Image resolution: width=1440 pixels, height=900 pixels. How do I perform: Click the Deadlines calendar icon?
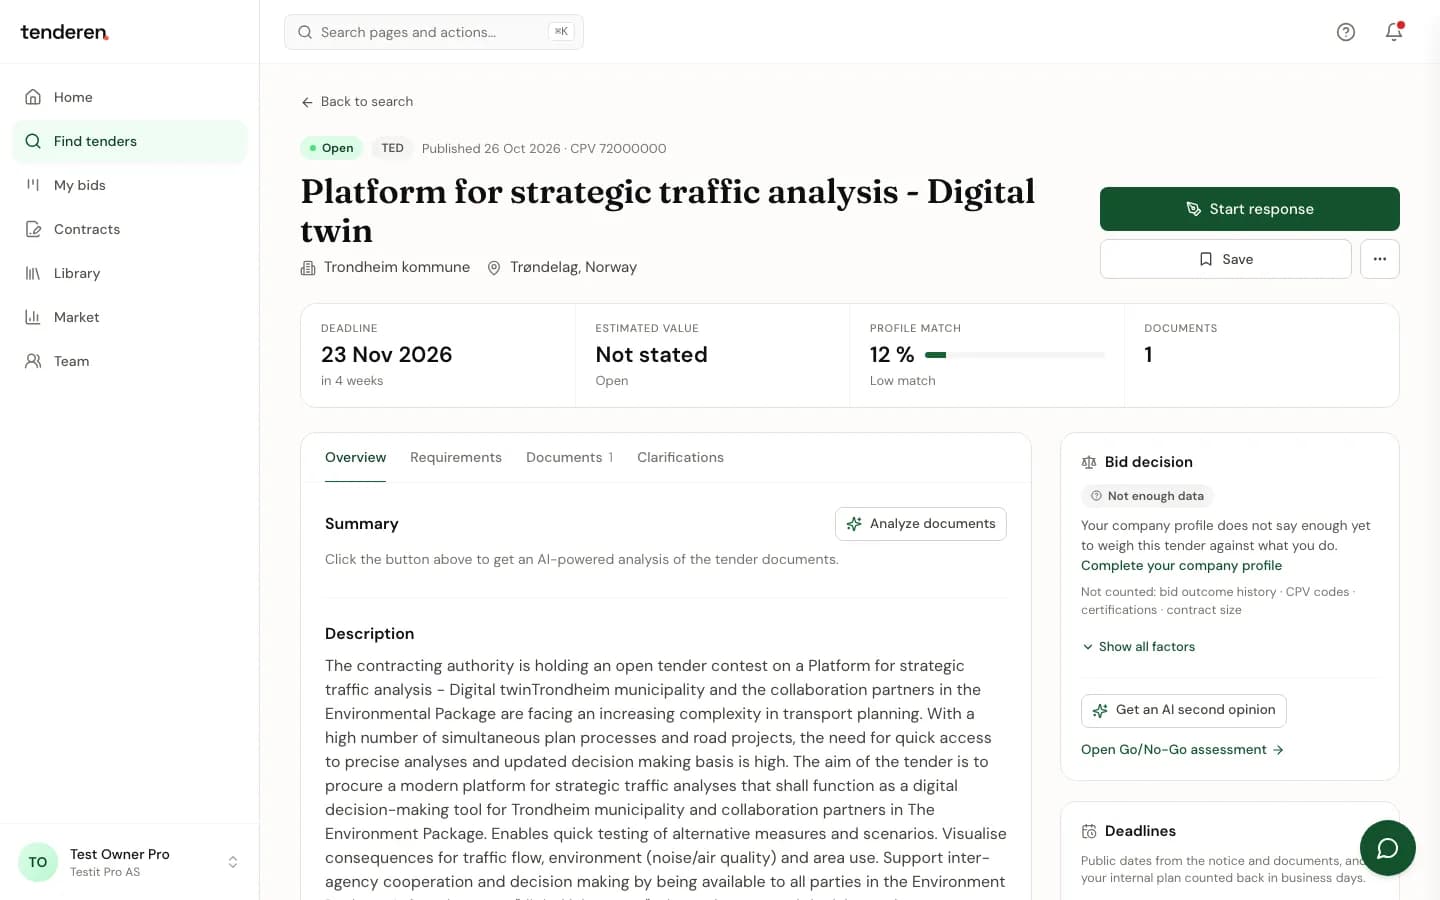(x=1089, y=831)
